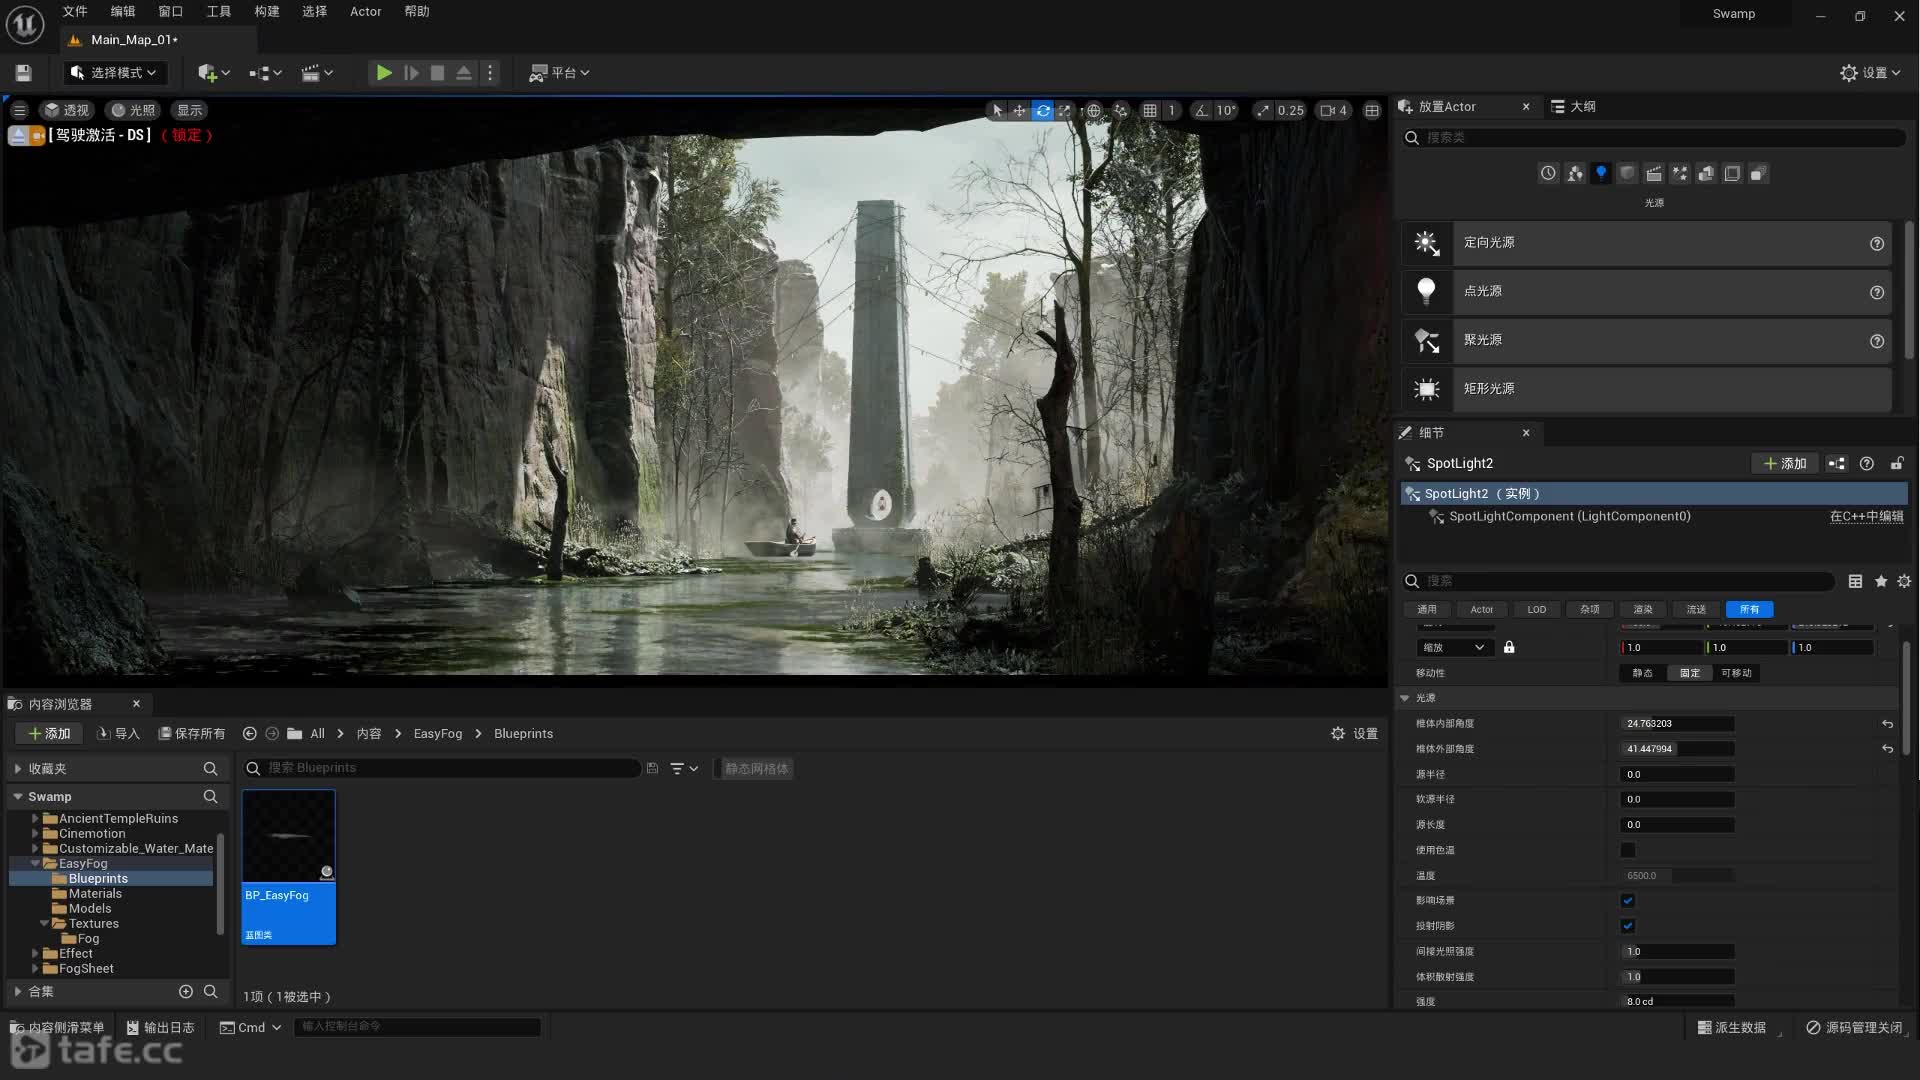
Task: Click the lock scale ratio padlock icon
Action: pos(1509,648)
